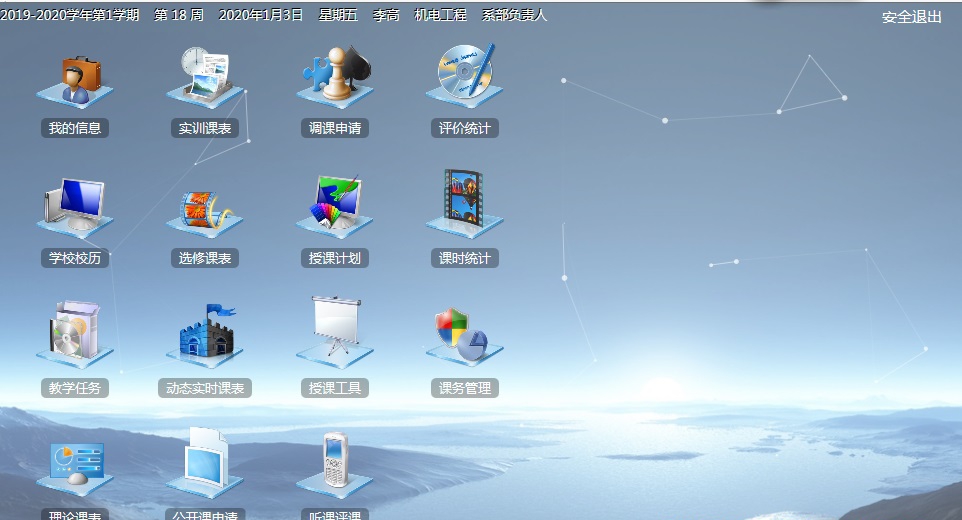Screen dimensions: 962x520
Task: Open the 动态实时课表 blue castle icon
Action: coord(205,336)
